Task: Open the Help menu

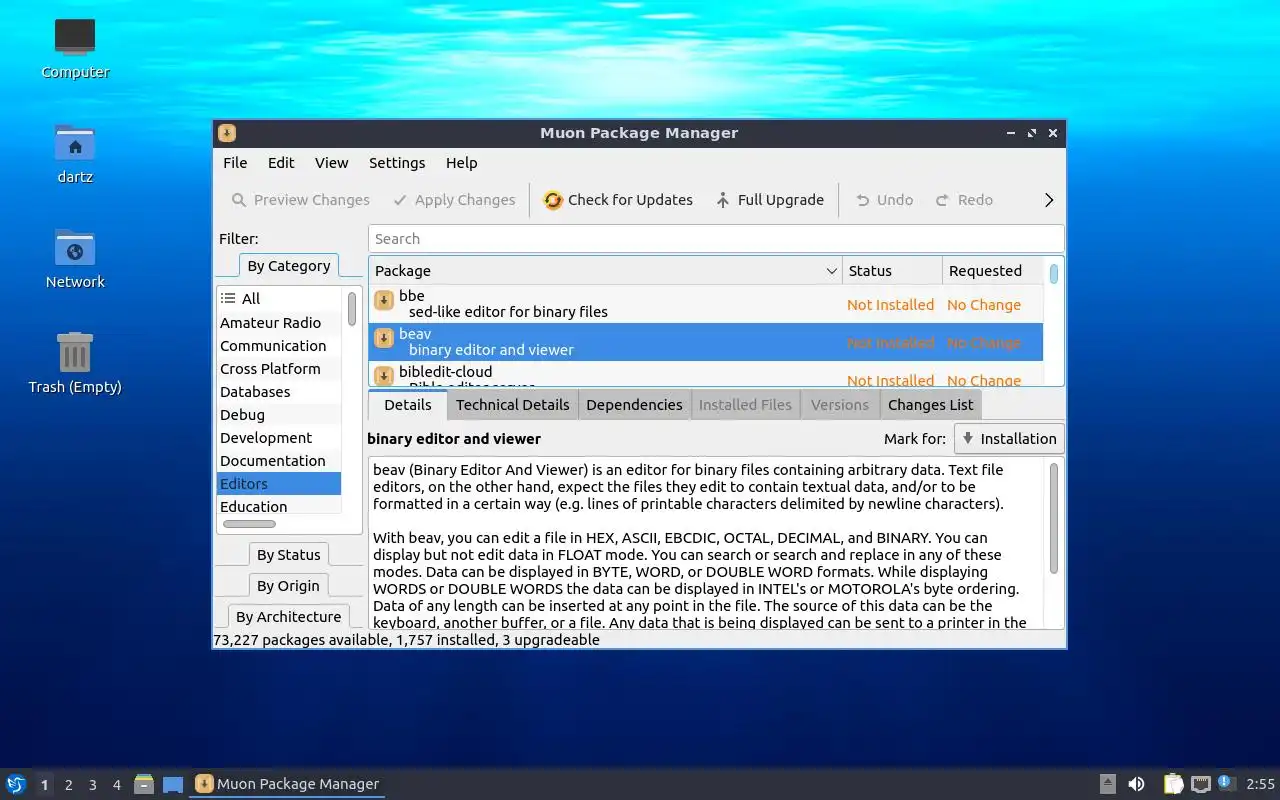Action: click(461, 163)
